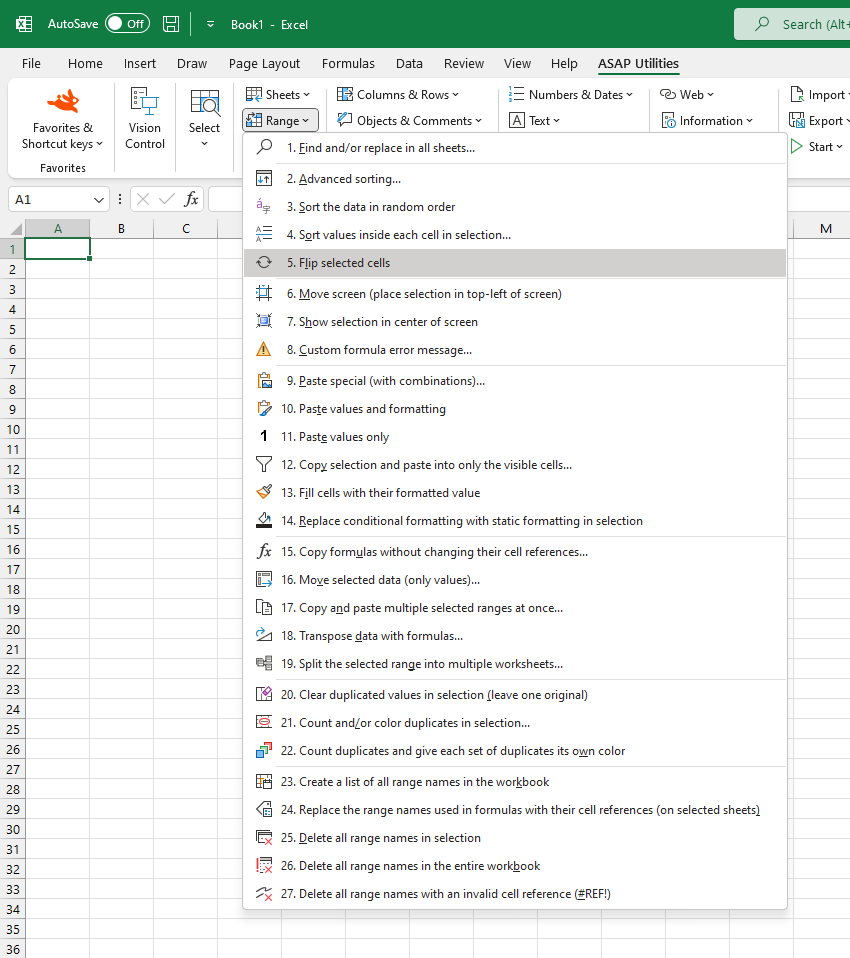Click the Flip selected cells icon
The image size is (850, 958).
[264, 263]
